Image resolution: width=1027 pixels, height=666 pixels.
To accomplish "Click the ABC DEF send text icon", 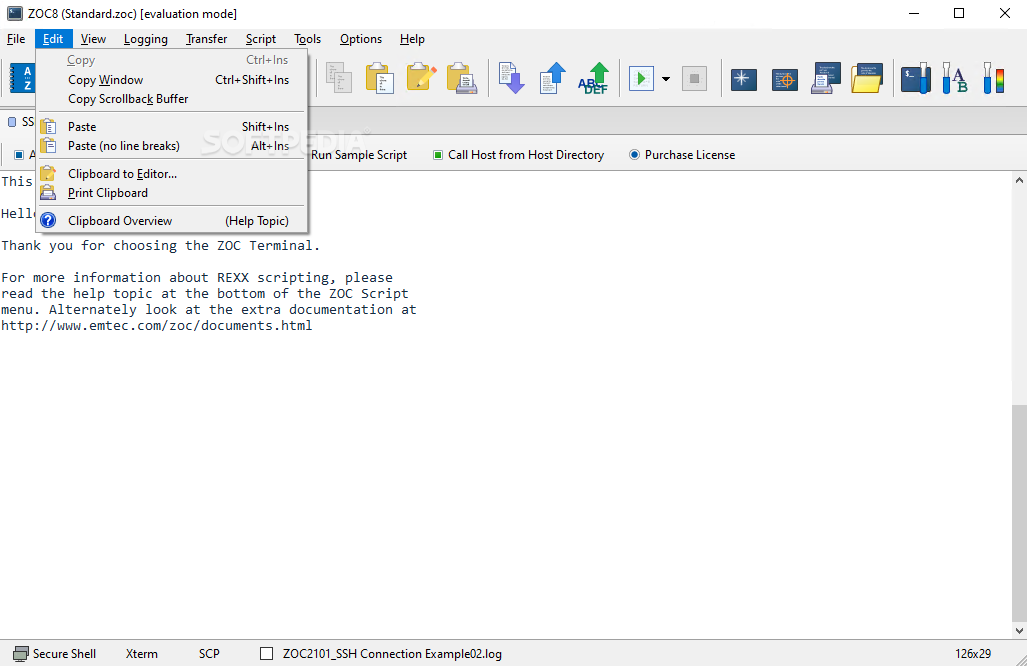I will tap(593, 79).
